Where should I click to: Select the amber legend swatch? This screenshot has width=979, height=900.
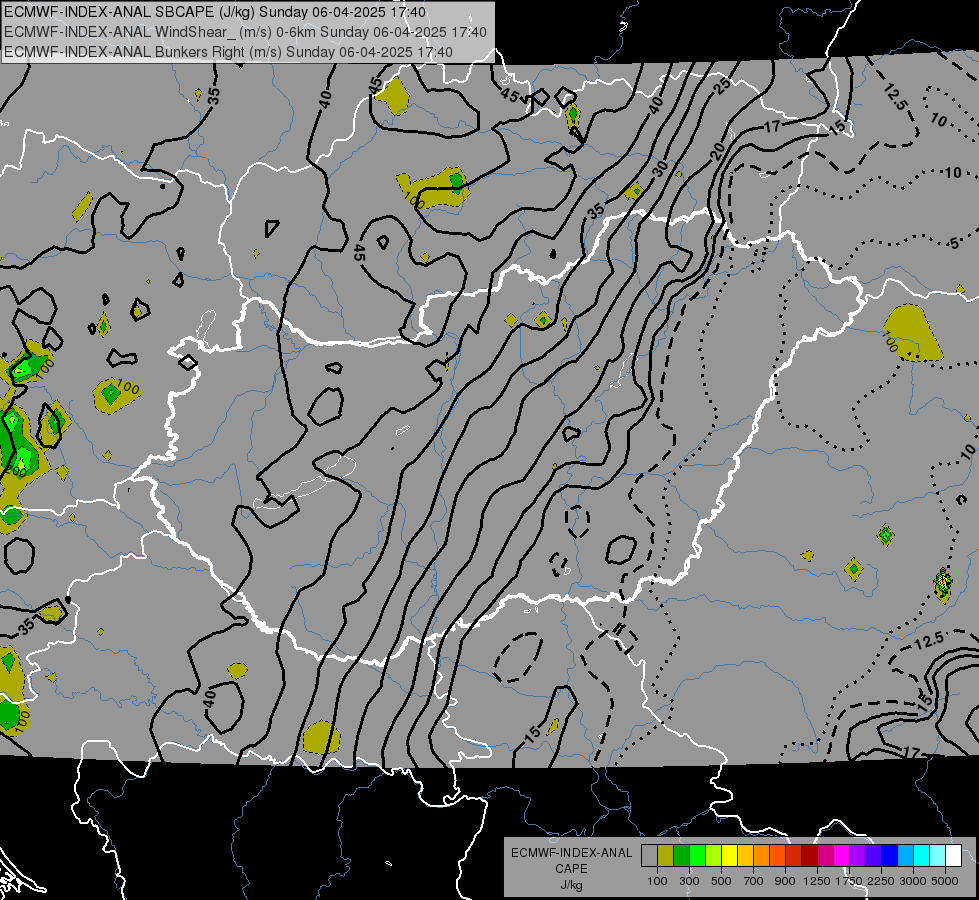tap(745, 855)
